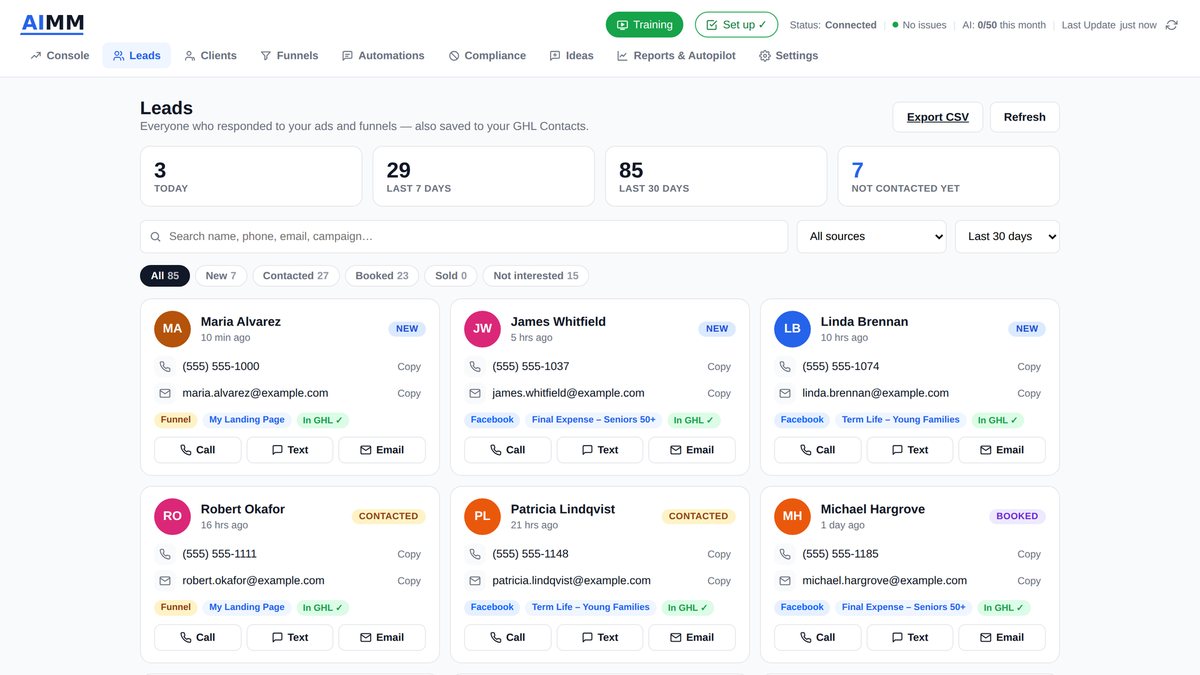Click the RO avatar for Robert Okafor
1200x675 pixels.
point(172,516)
